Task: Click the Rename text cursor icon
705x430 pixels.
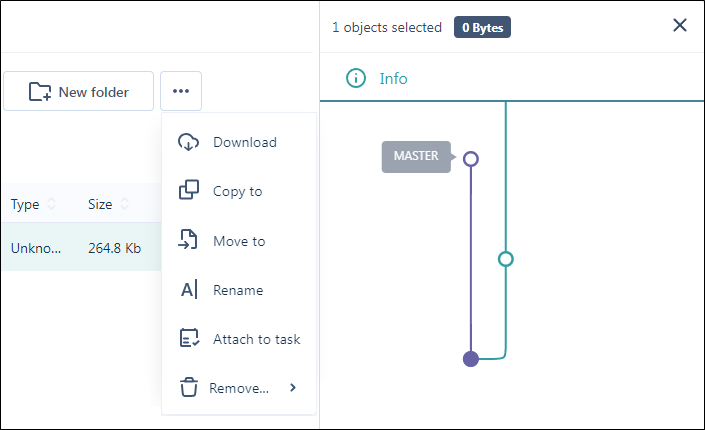Action: pos(188,290)
